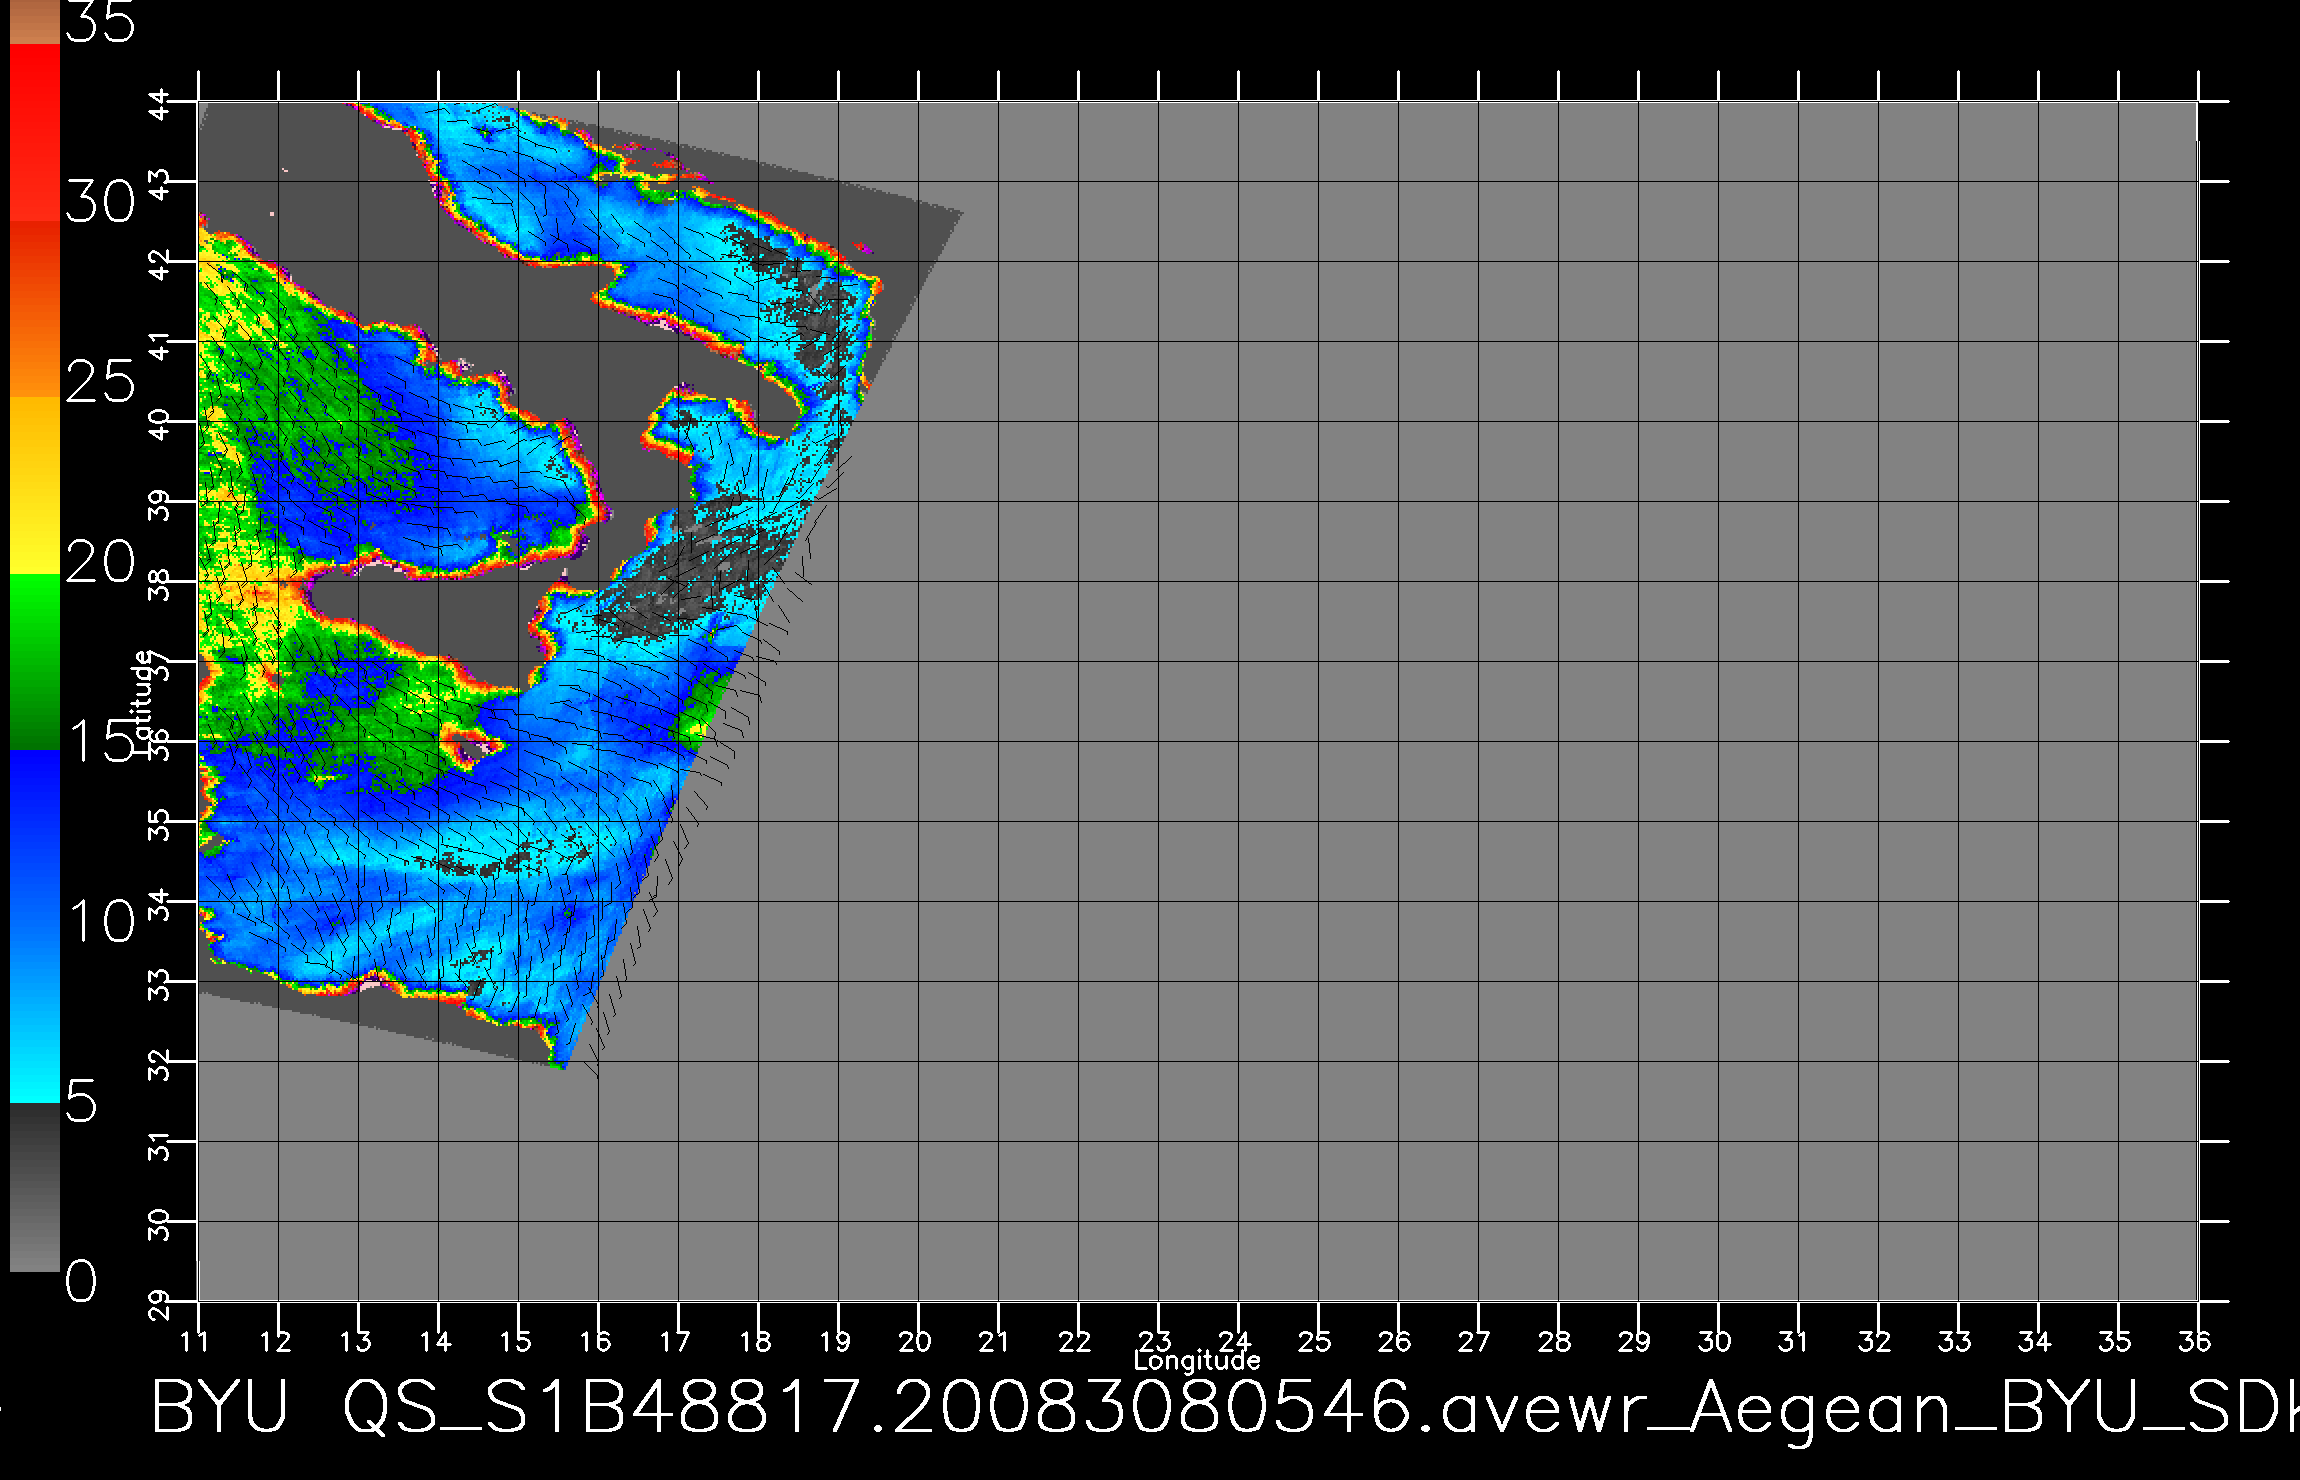Viewport: 2300px width, 1480px height.
Task: Click the colorbar scale value 0
Action: (x=81, y=1280)
